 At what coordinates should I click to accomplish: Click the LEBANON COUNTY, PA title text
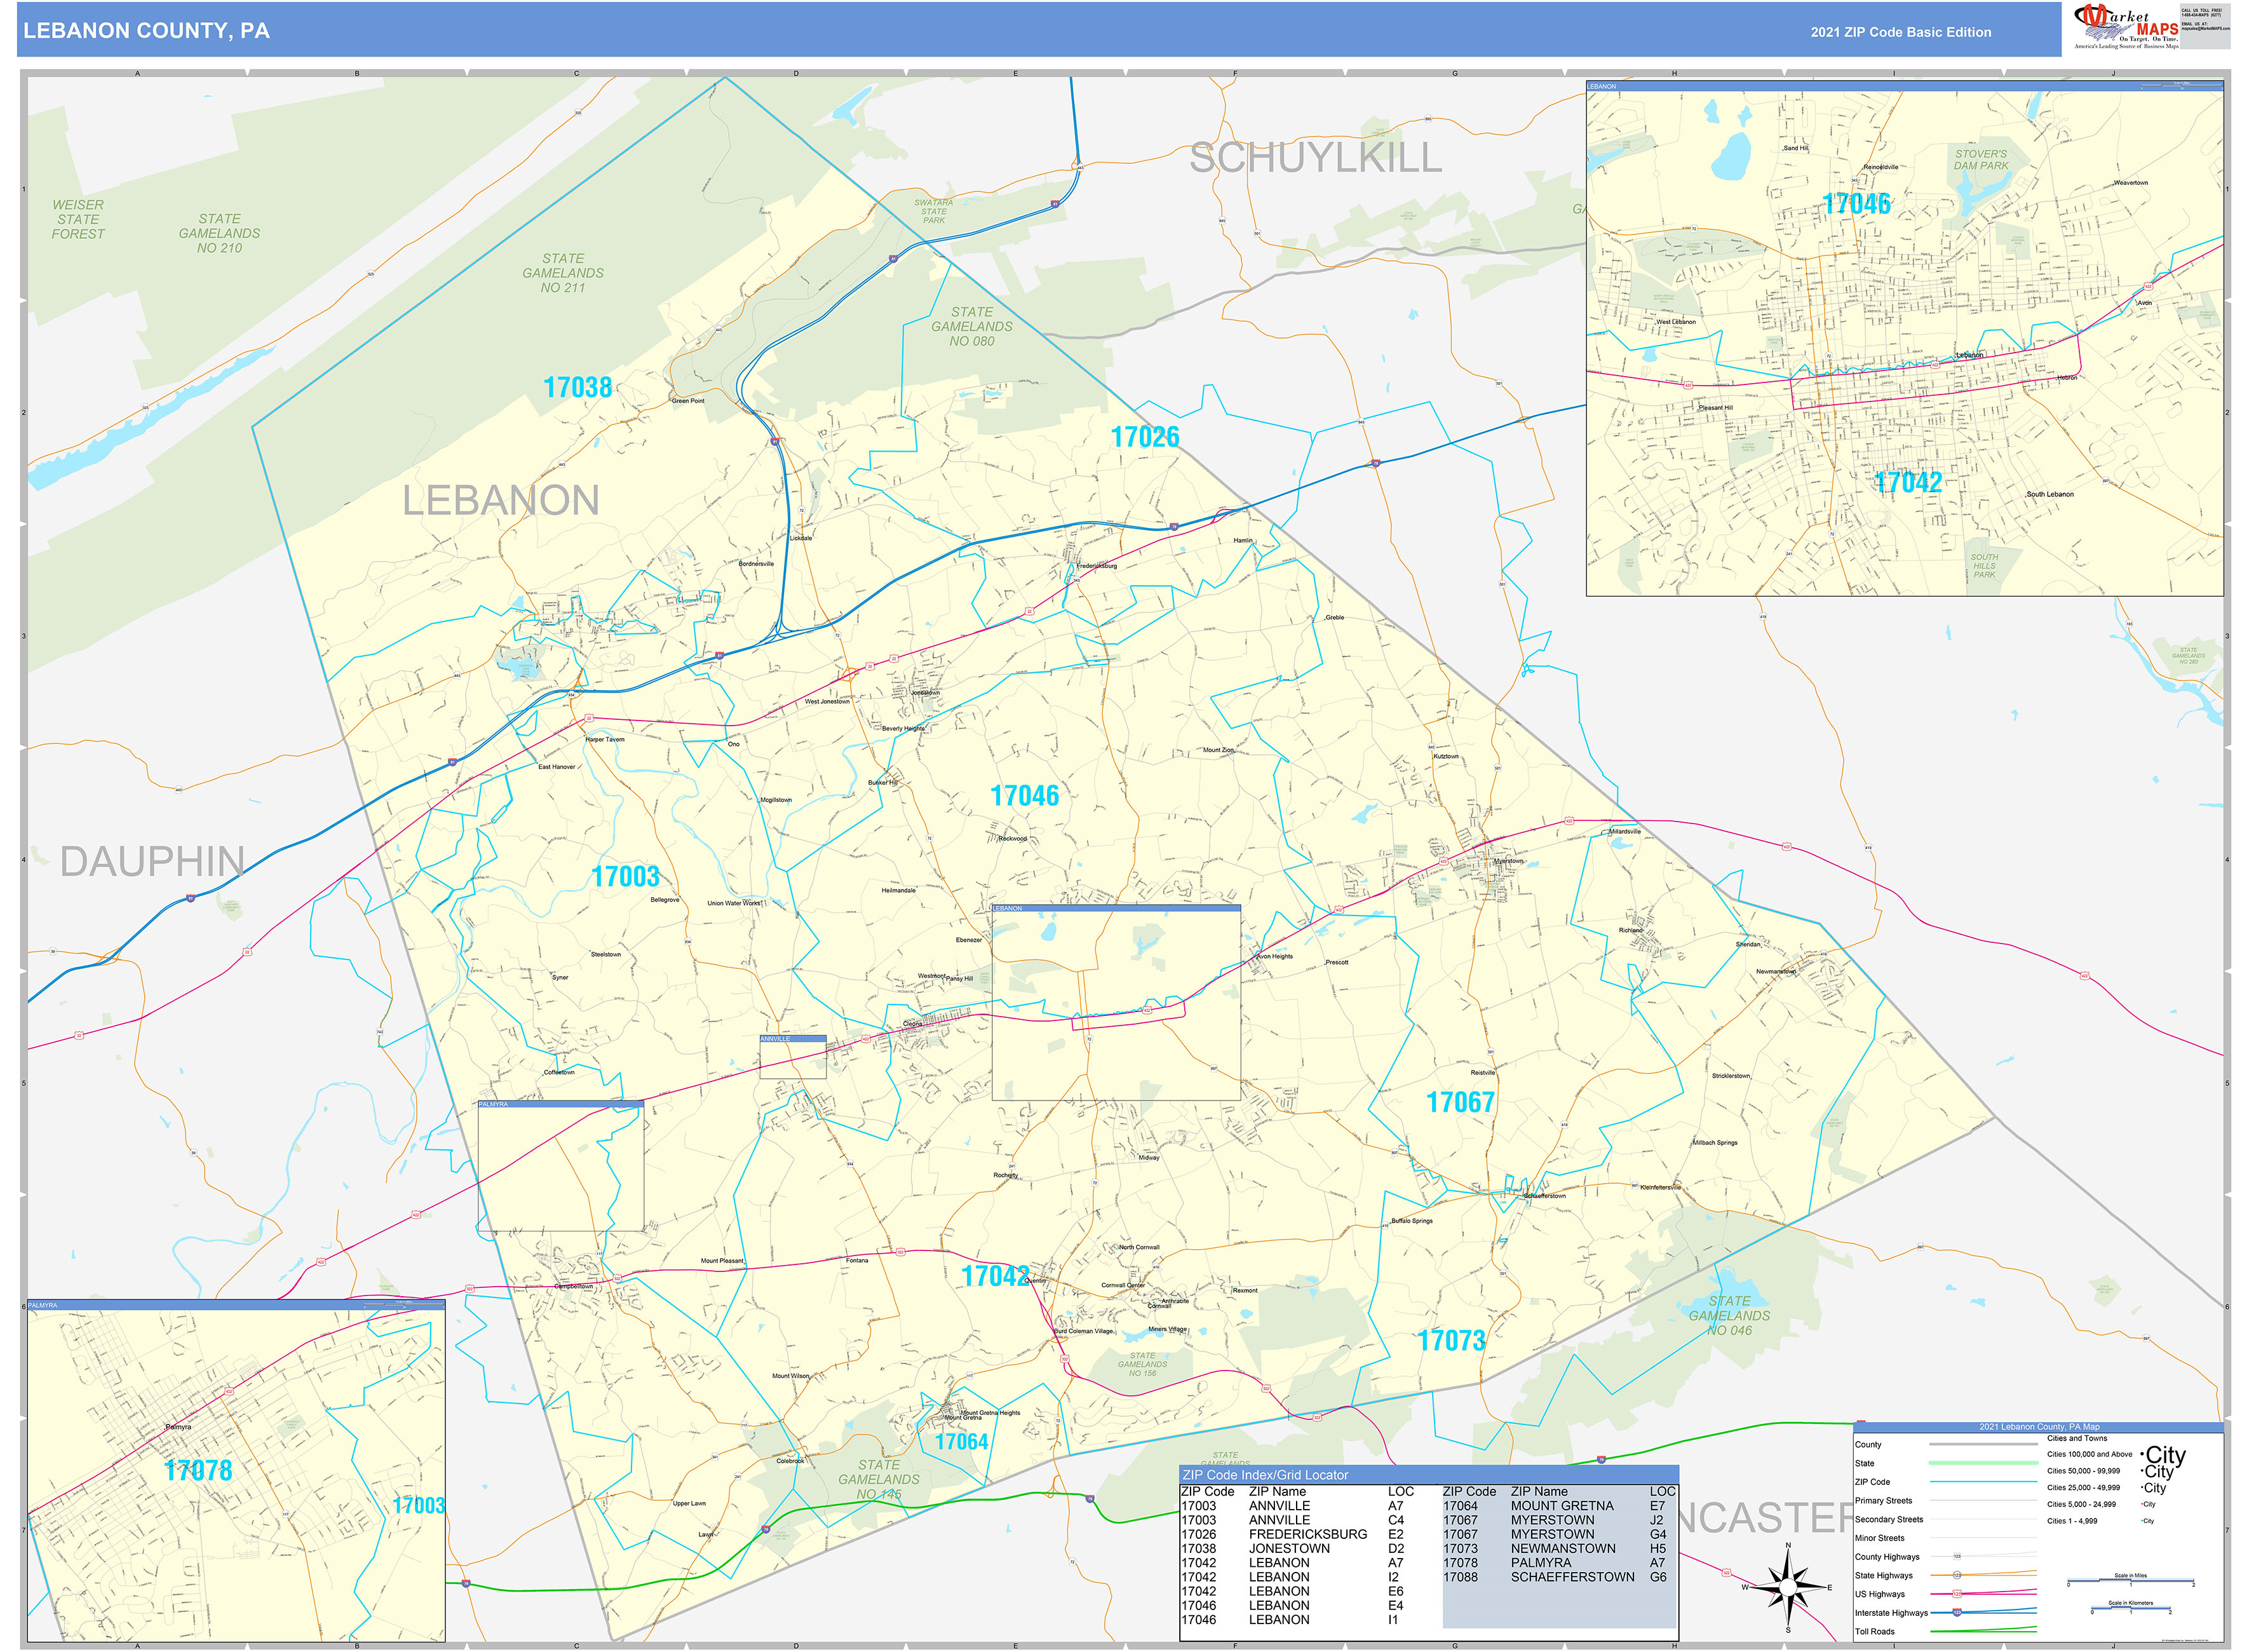[x=146, y=31]
